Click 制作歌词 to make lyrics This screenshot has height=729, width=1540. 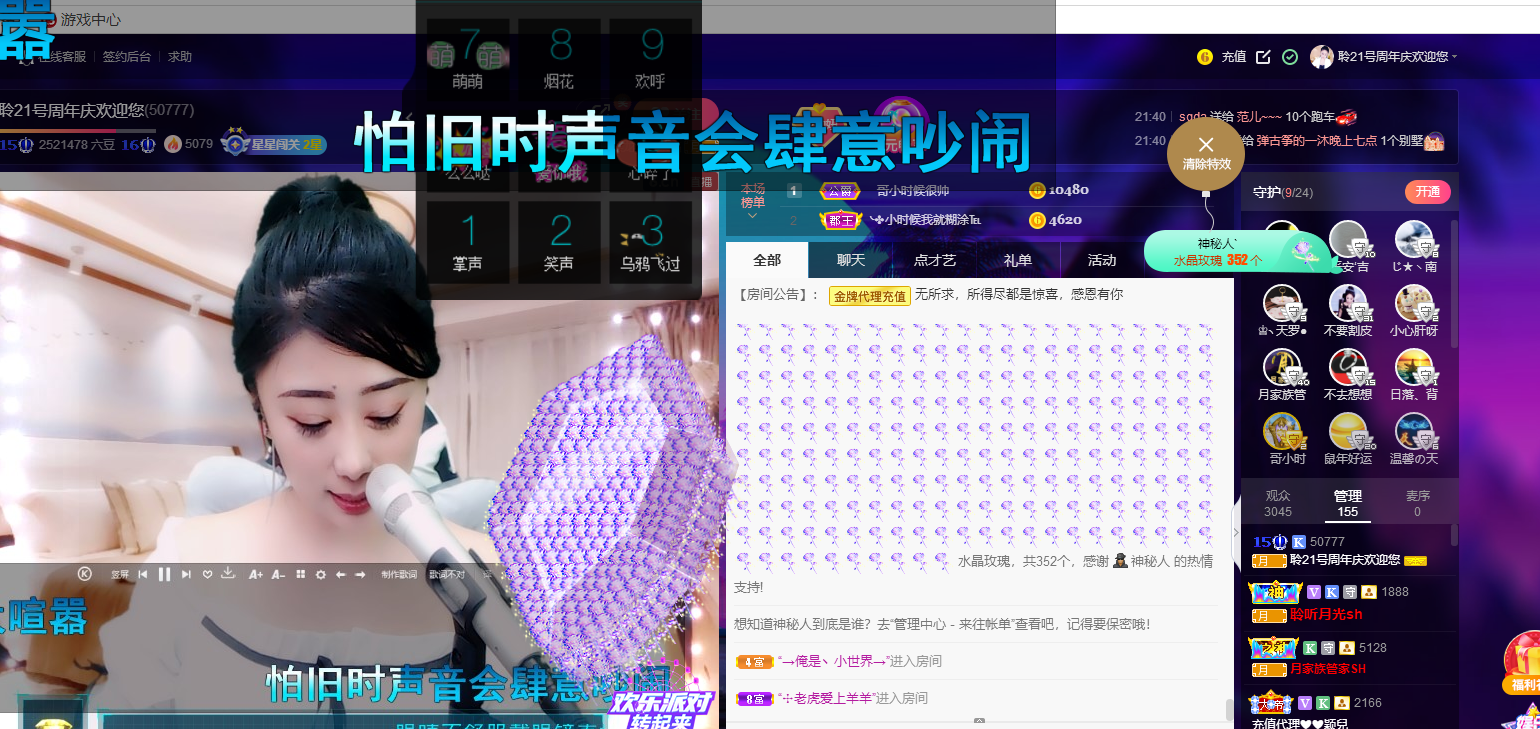click(399, 574)
